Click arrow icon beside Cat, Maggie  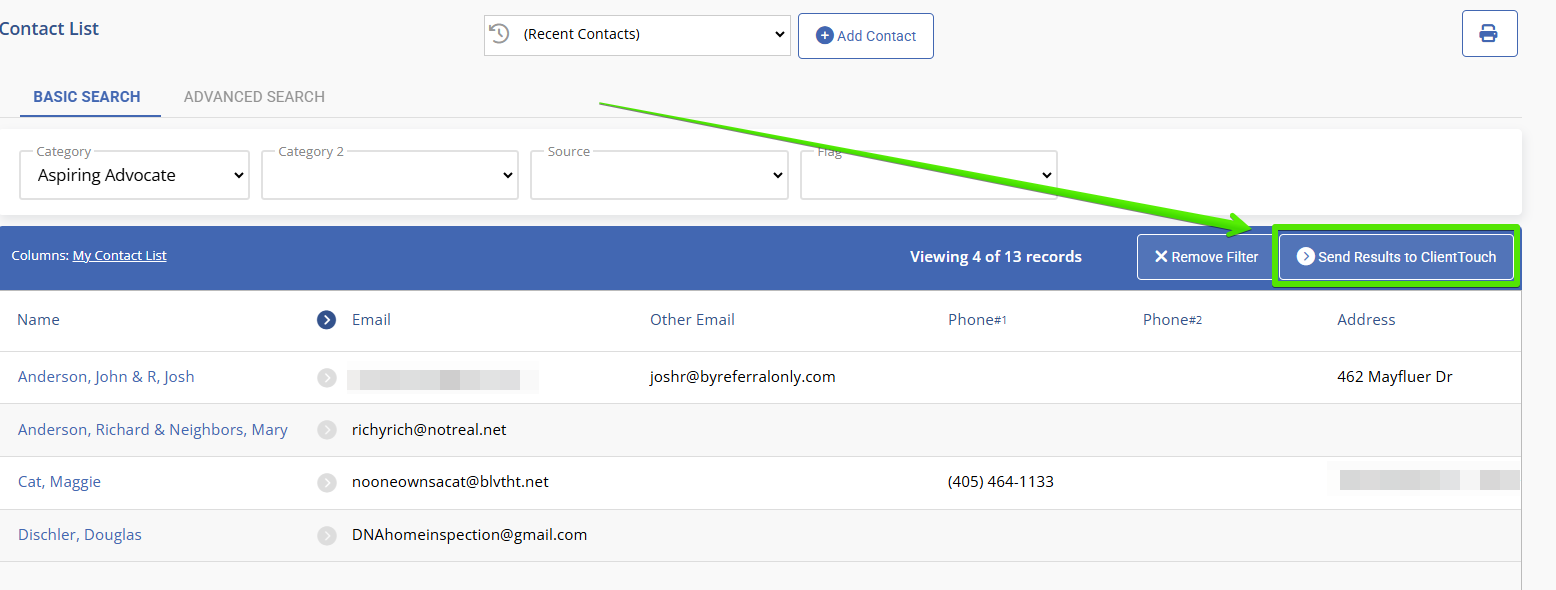(326, 482)
